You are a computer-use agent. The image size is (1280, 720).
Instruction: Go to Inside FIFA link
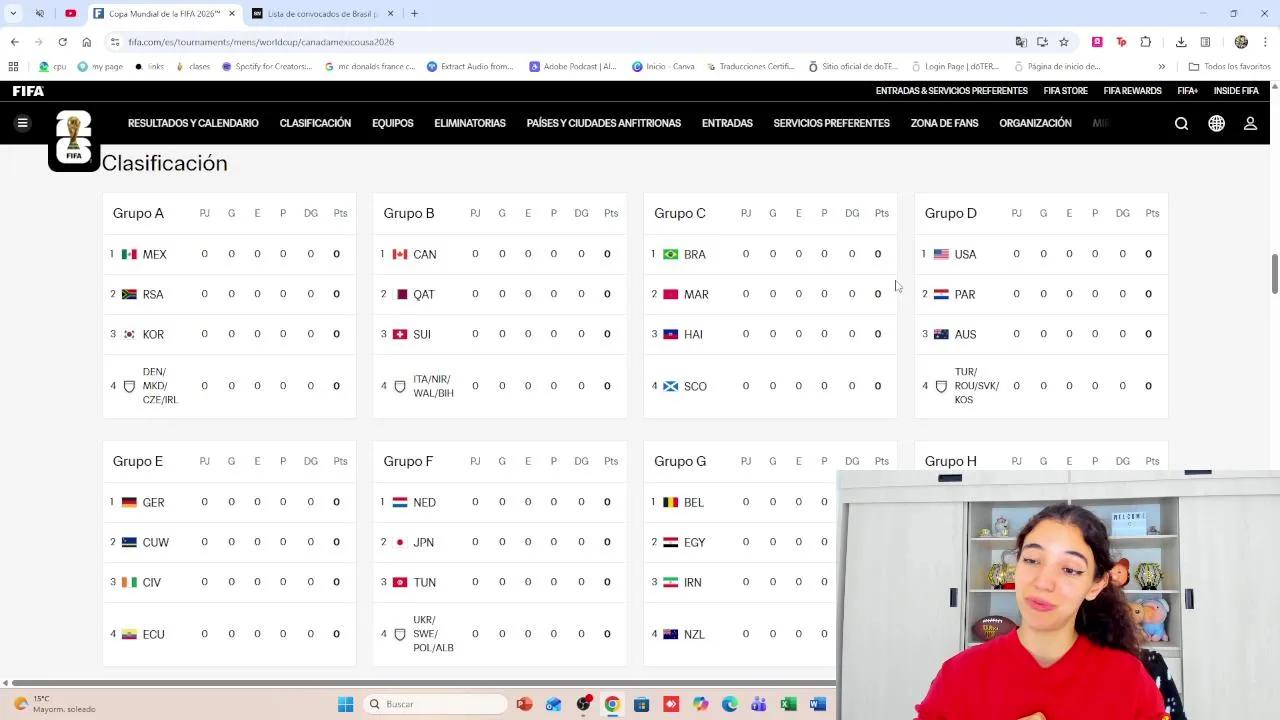tap(1236, 91)
